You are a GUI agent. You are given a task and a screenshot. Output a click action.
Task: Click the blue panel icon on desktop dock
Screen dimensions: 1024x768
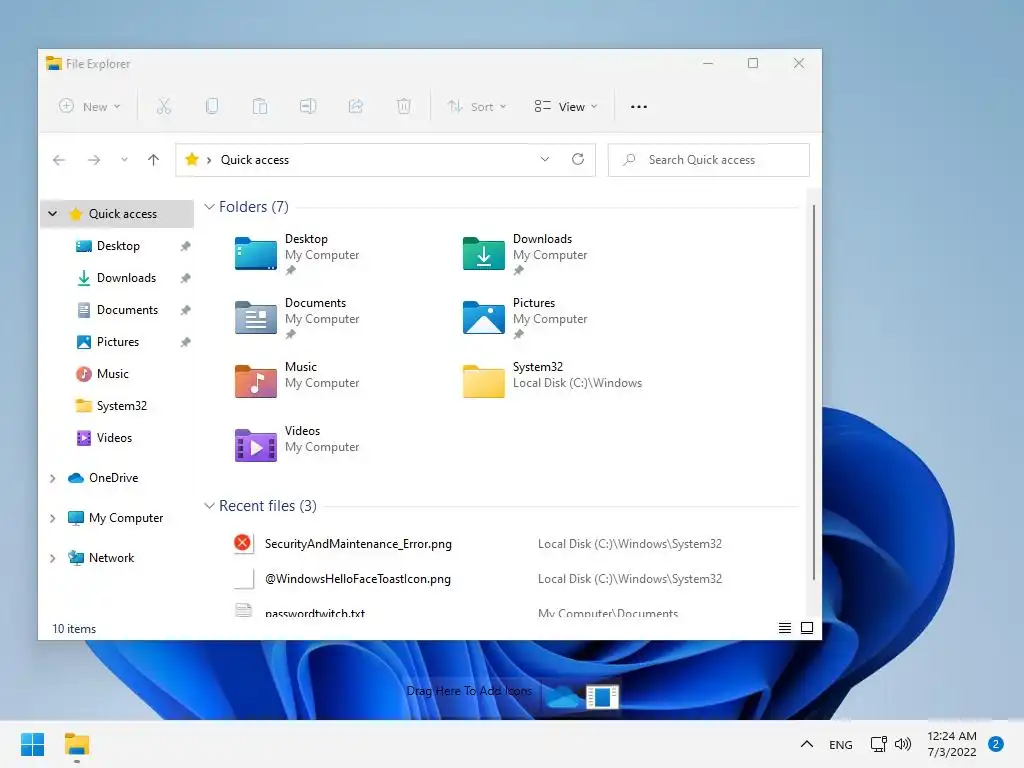pos(601,696)
